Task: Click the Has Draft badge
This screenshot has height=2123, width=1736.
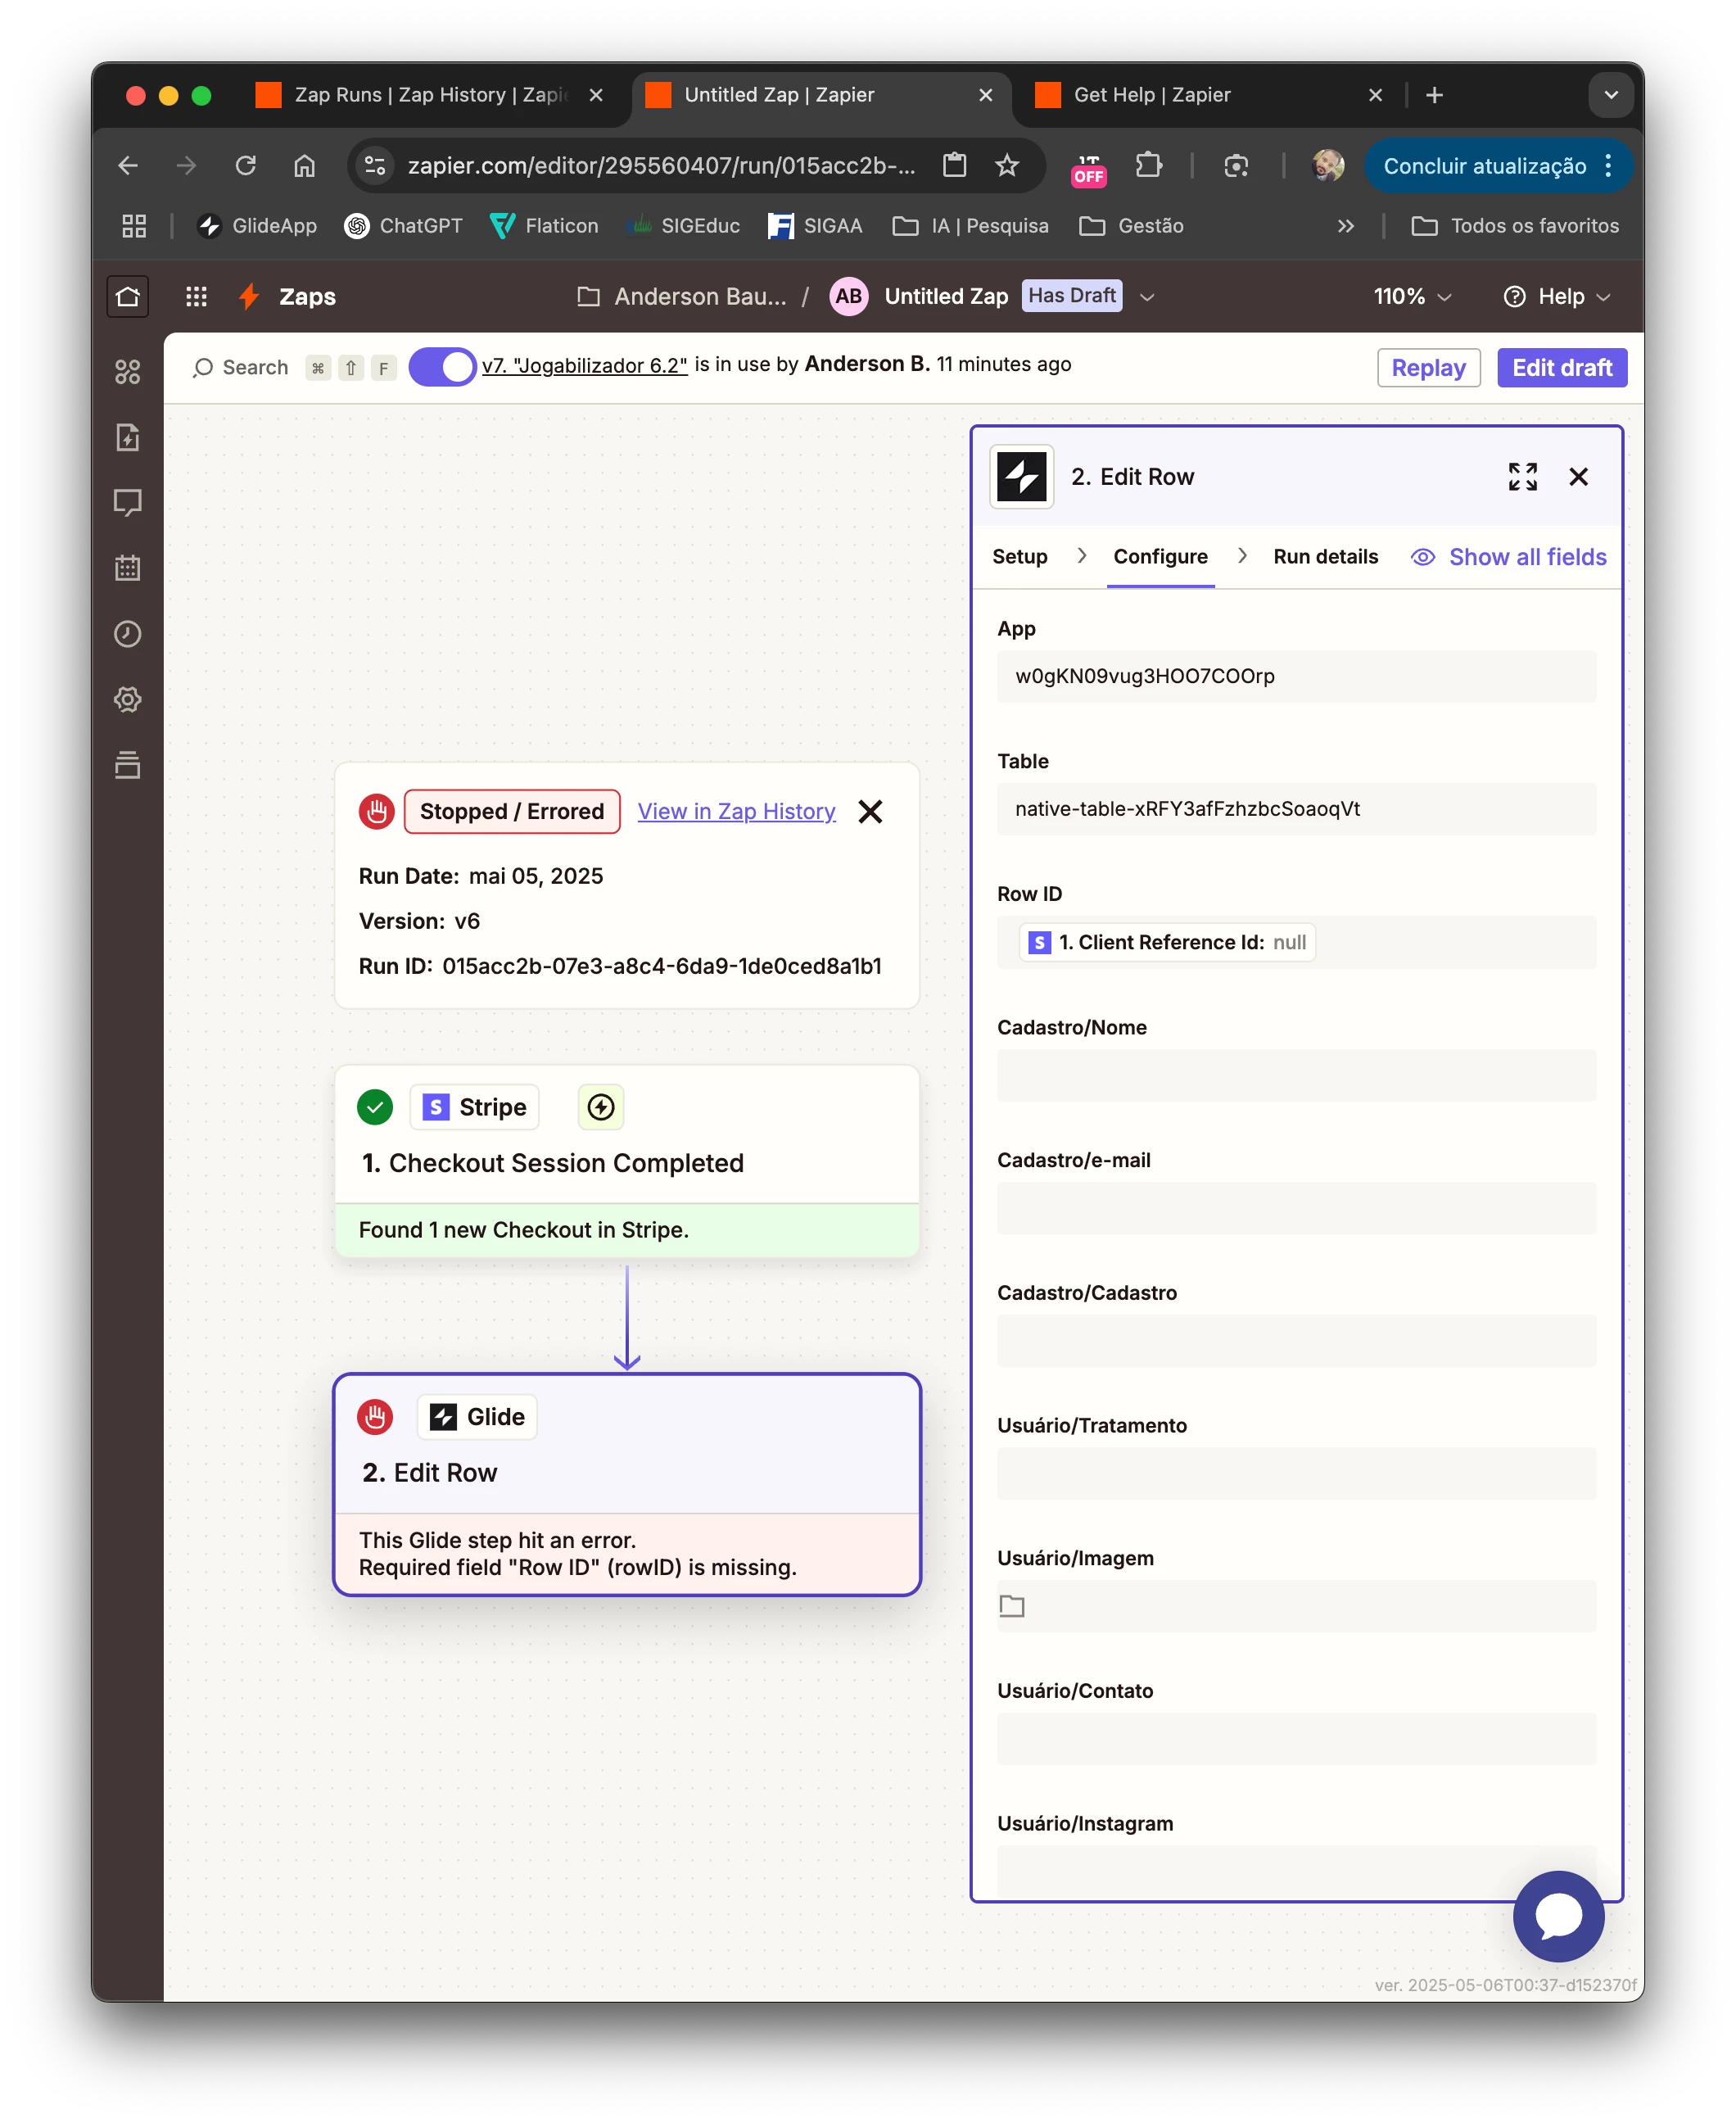Action: click(1071, 296)
